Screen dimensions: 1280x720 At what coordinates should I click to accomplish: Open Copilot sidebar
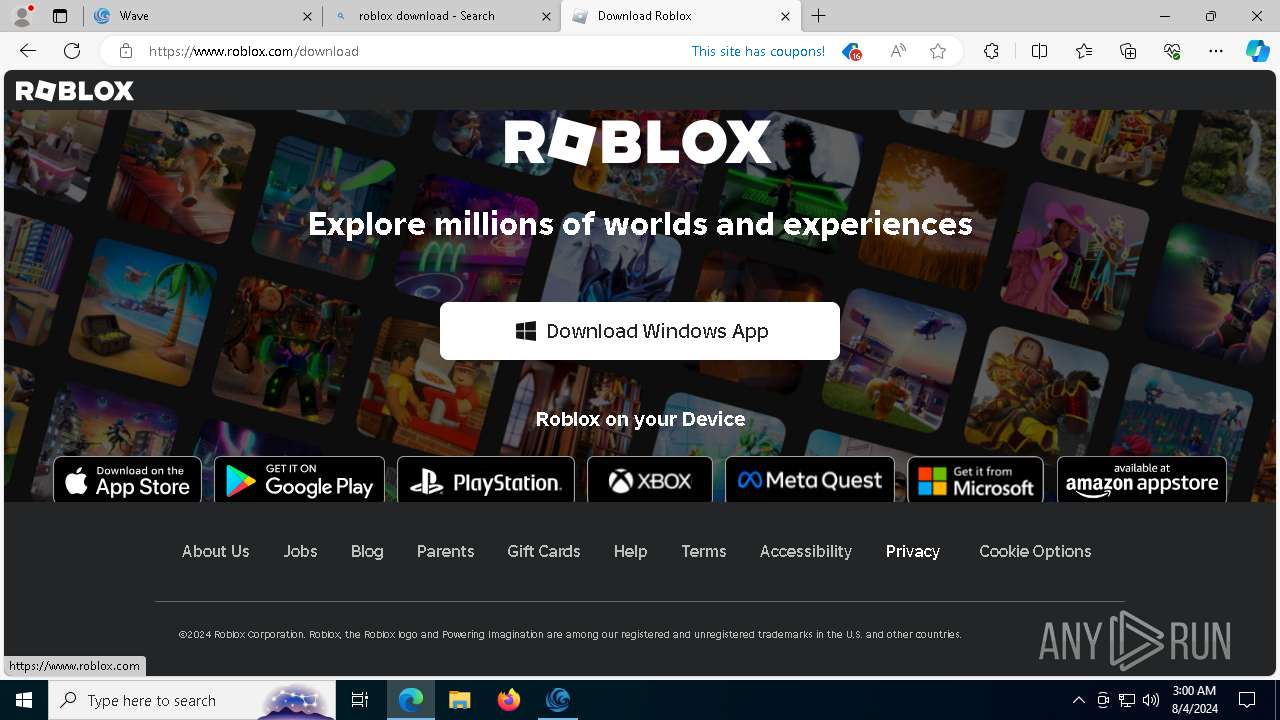click(x=1257, y=51)
